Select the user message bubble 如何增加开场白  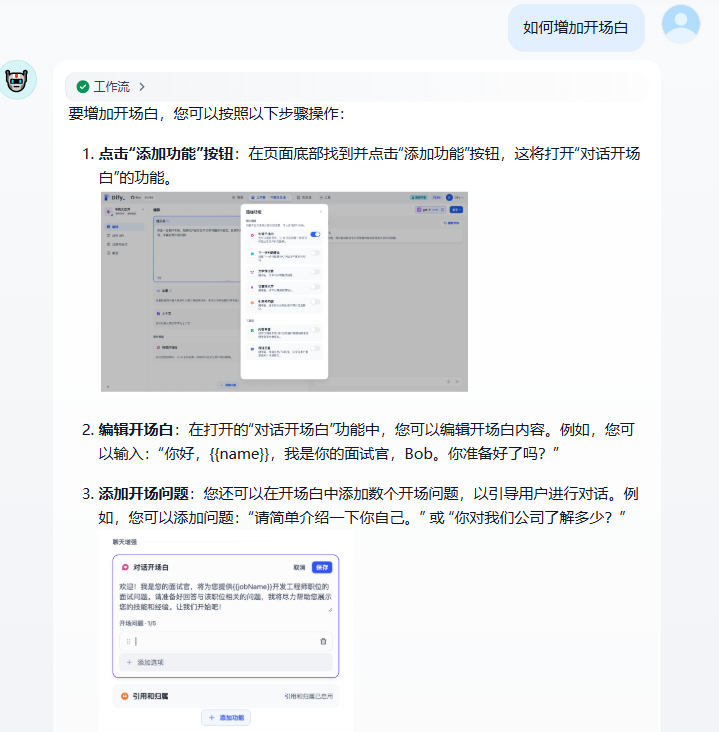576,28
